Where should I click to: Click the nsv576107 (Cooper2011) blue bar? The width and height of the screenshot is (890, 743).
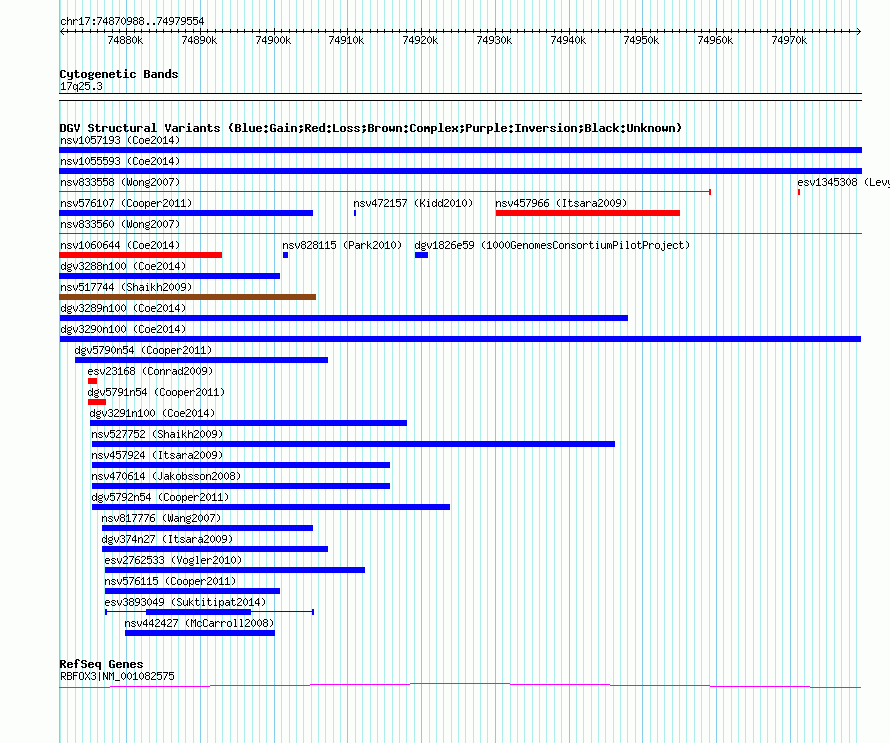pos(186,213)
